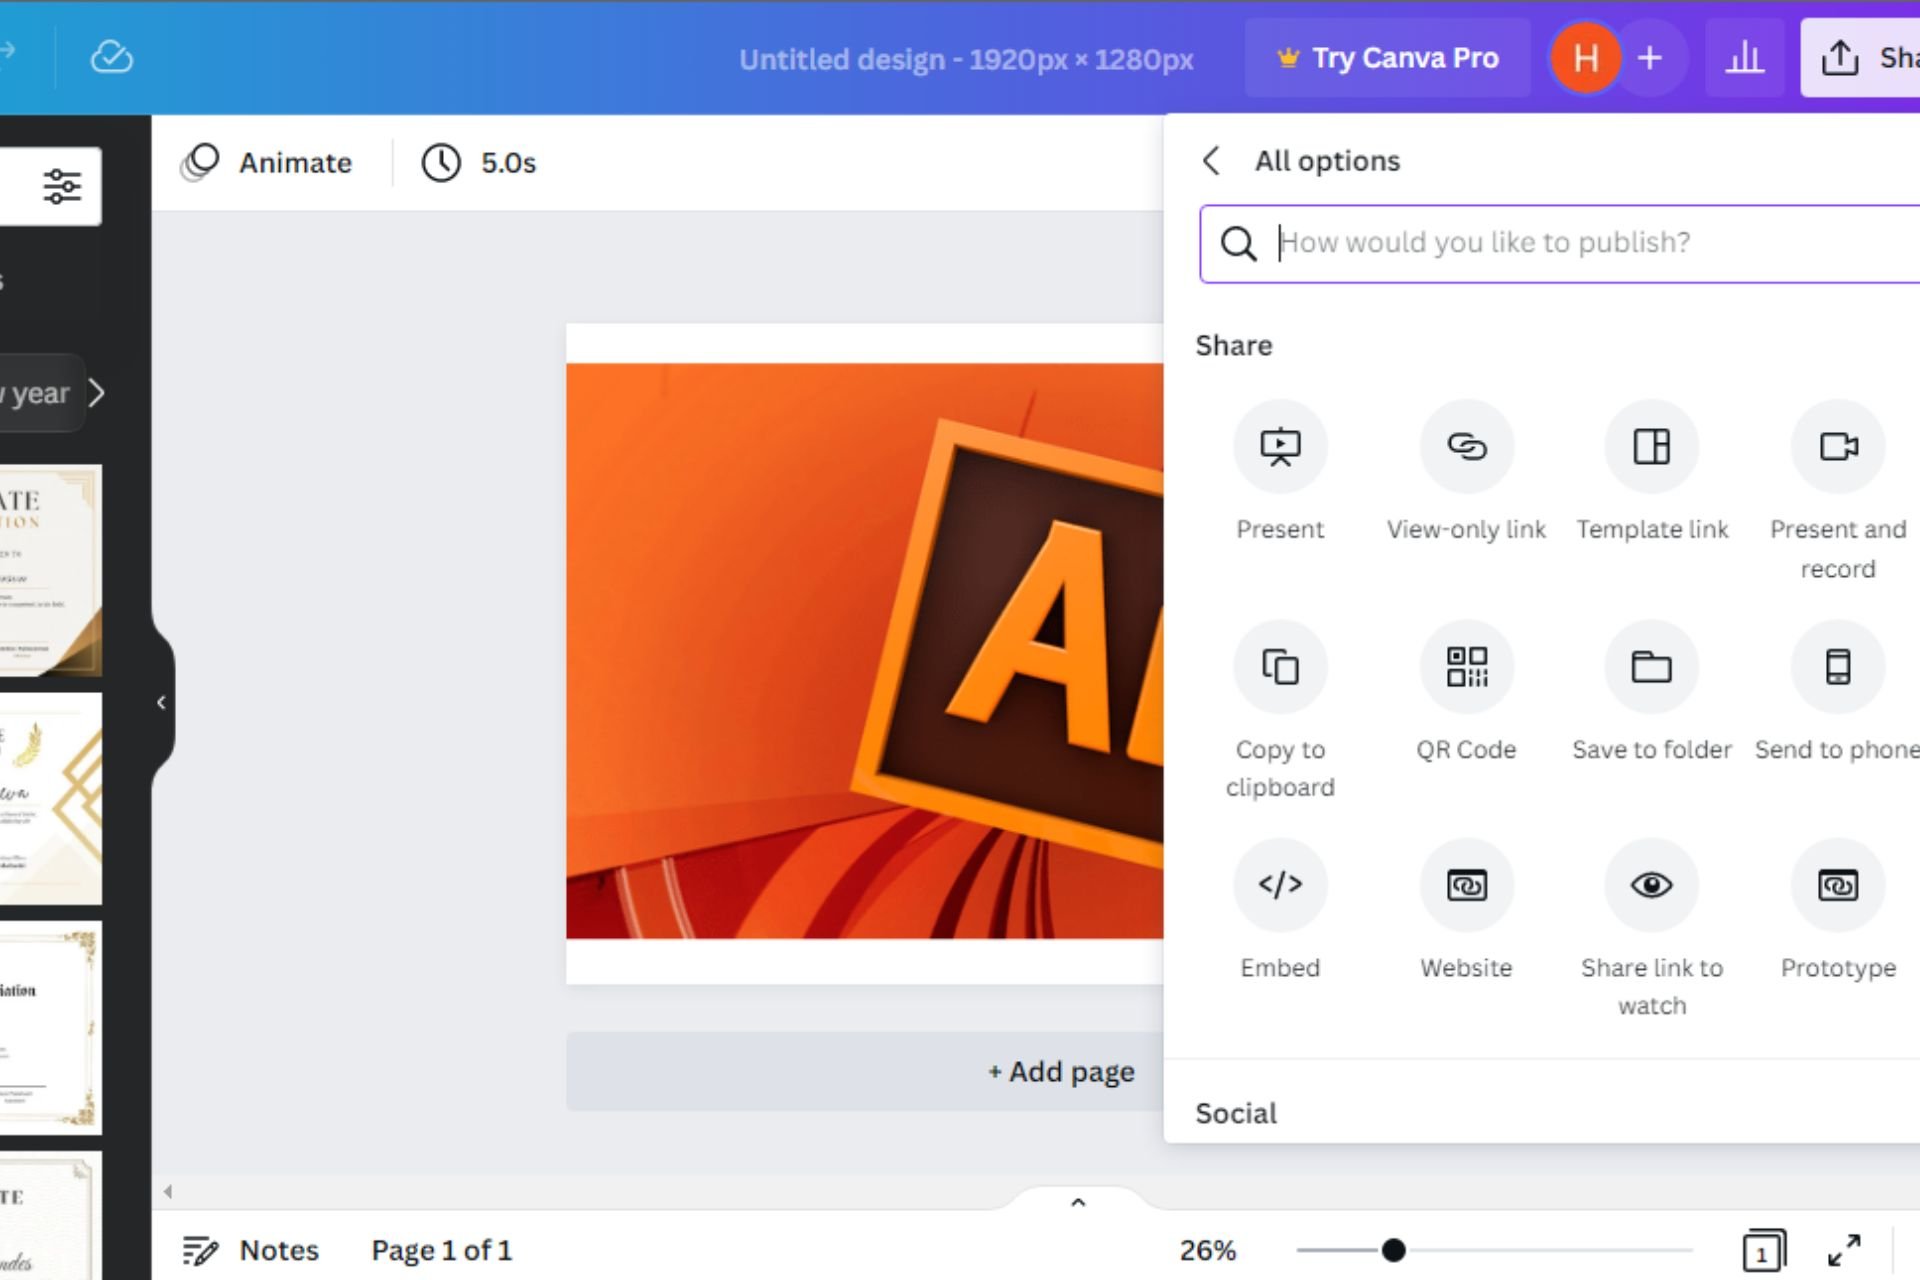
Task: Open the analytics bar chart icon
Action: (x=1744, y=57)
